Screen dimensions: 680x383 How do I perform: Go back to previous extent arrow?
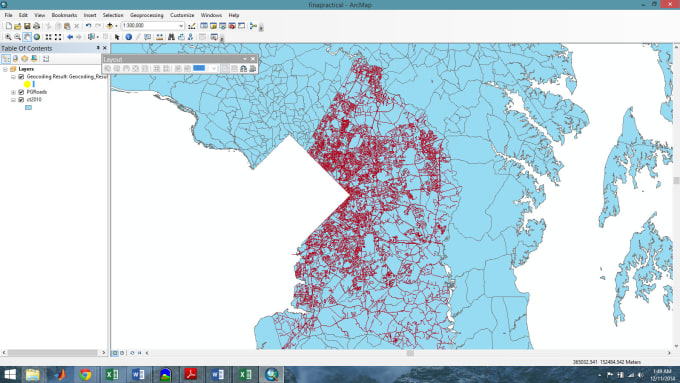69,37
